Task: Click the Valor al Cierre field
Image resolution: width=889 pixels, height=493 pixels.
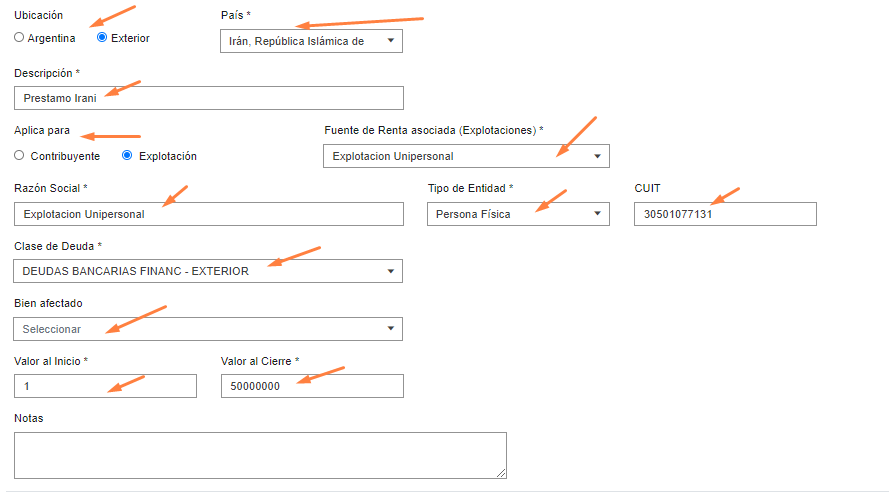Action: 312,386
